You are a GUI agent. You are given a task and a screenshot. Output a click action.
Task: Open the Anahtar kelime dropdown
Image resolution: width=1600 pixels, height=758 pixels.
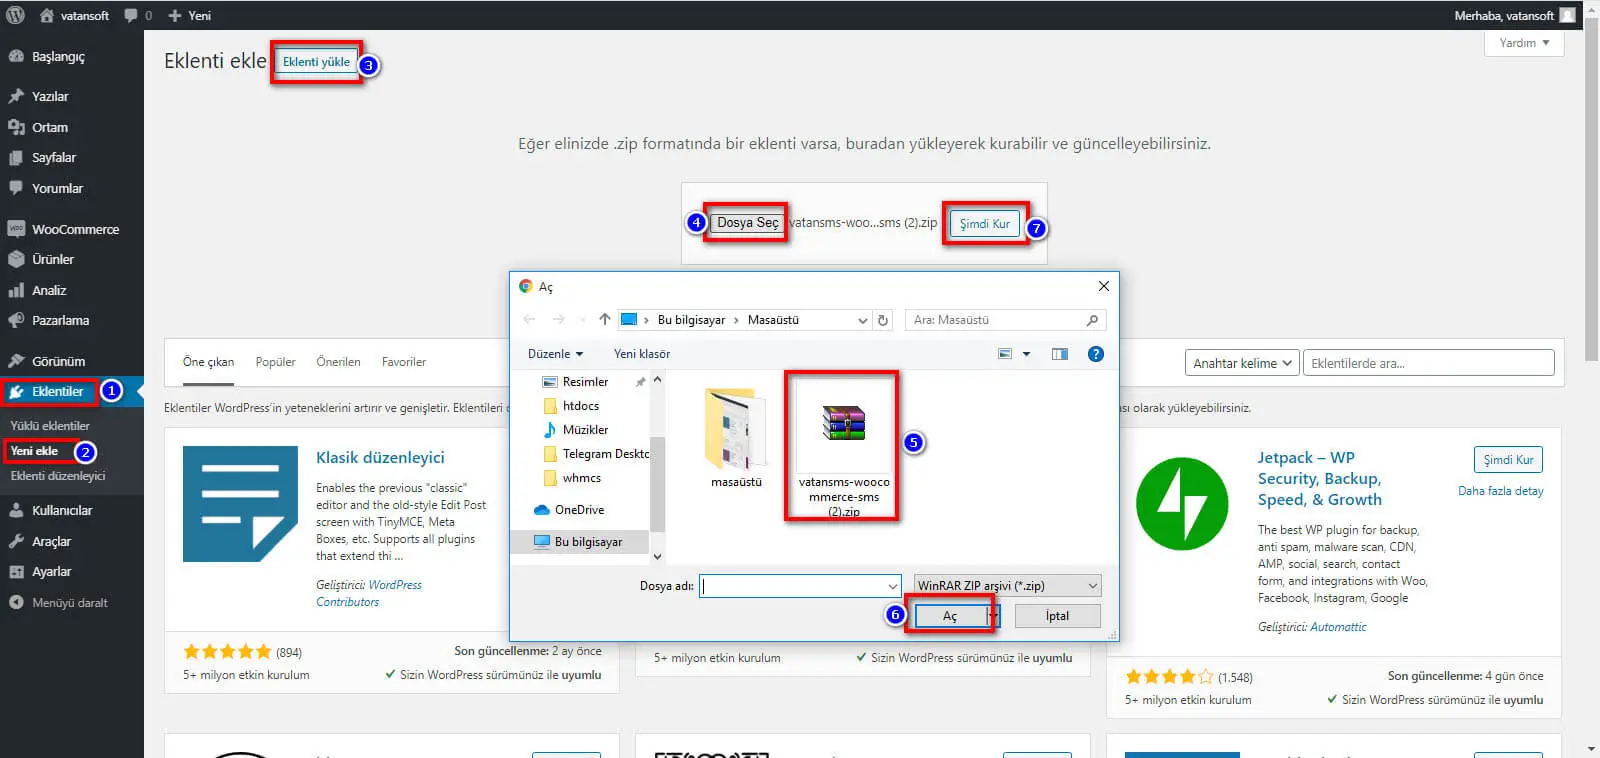[1242, 363]
